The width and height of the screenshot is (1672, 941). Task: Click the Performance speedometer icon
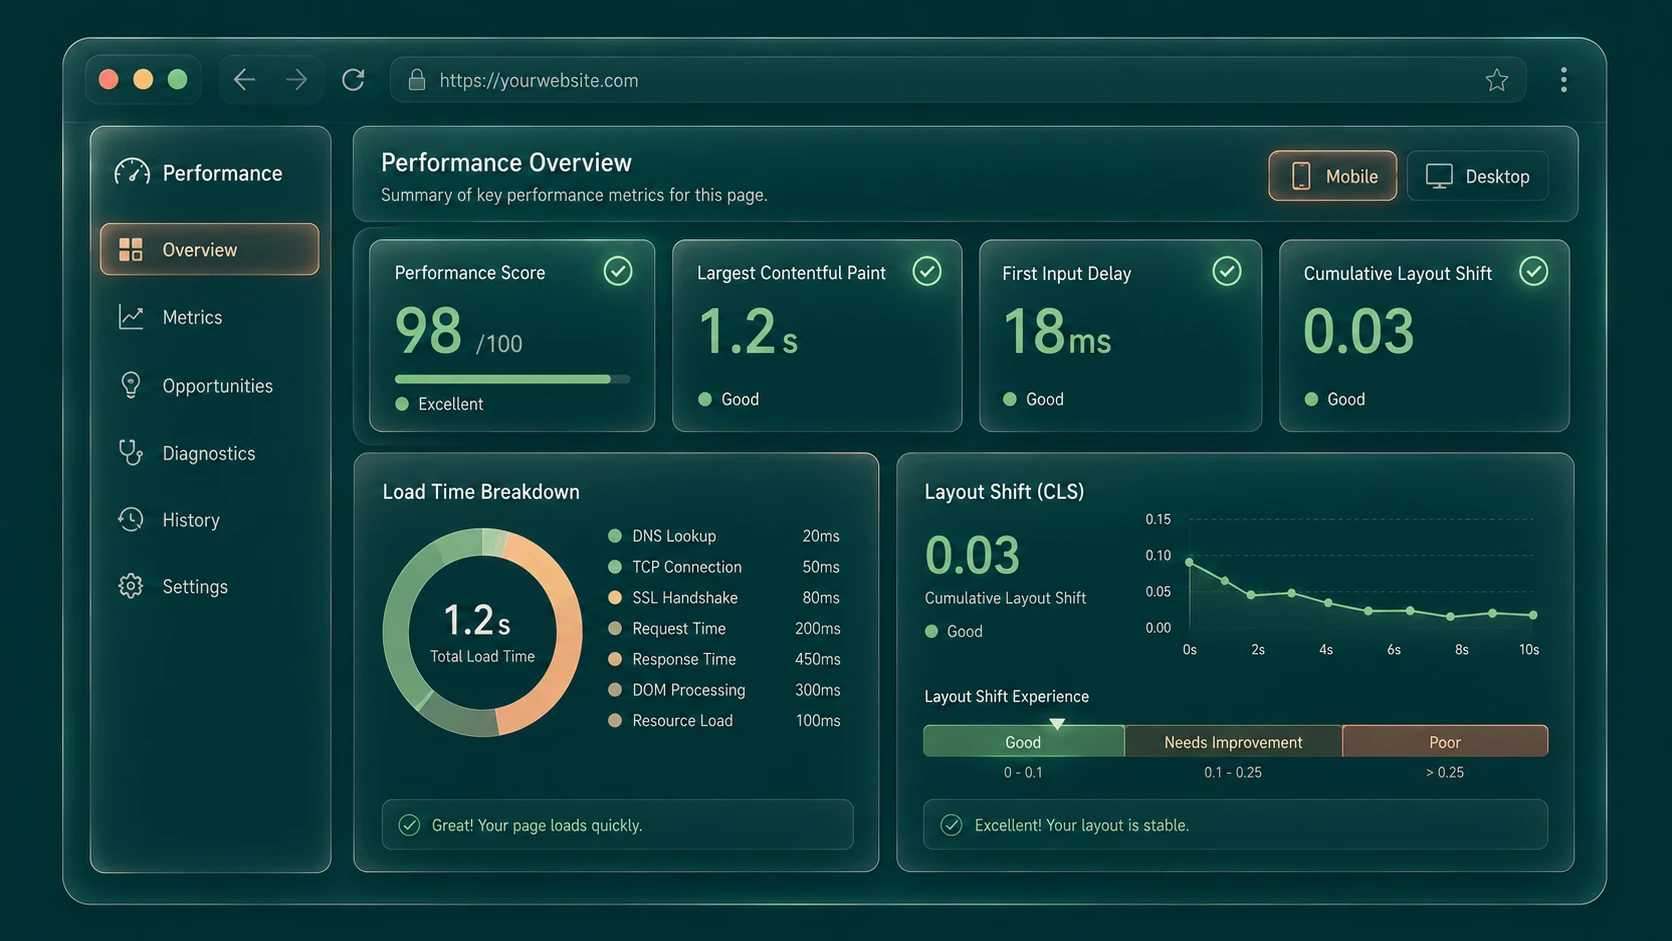(x=132, y=173)
